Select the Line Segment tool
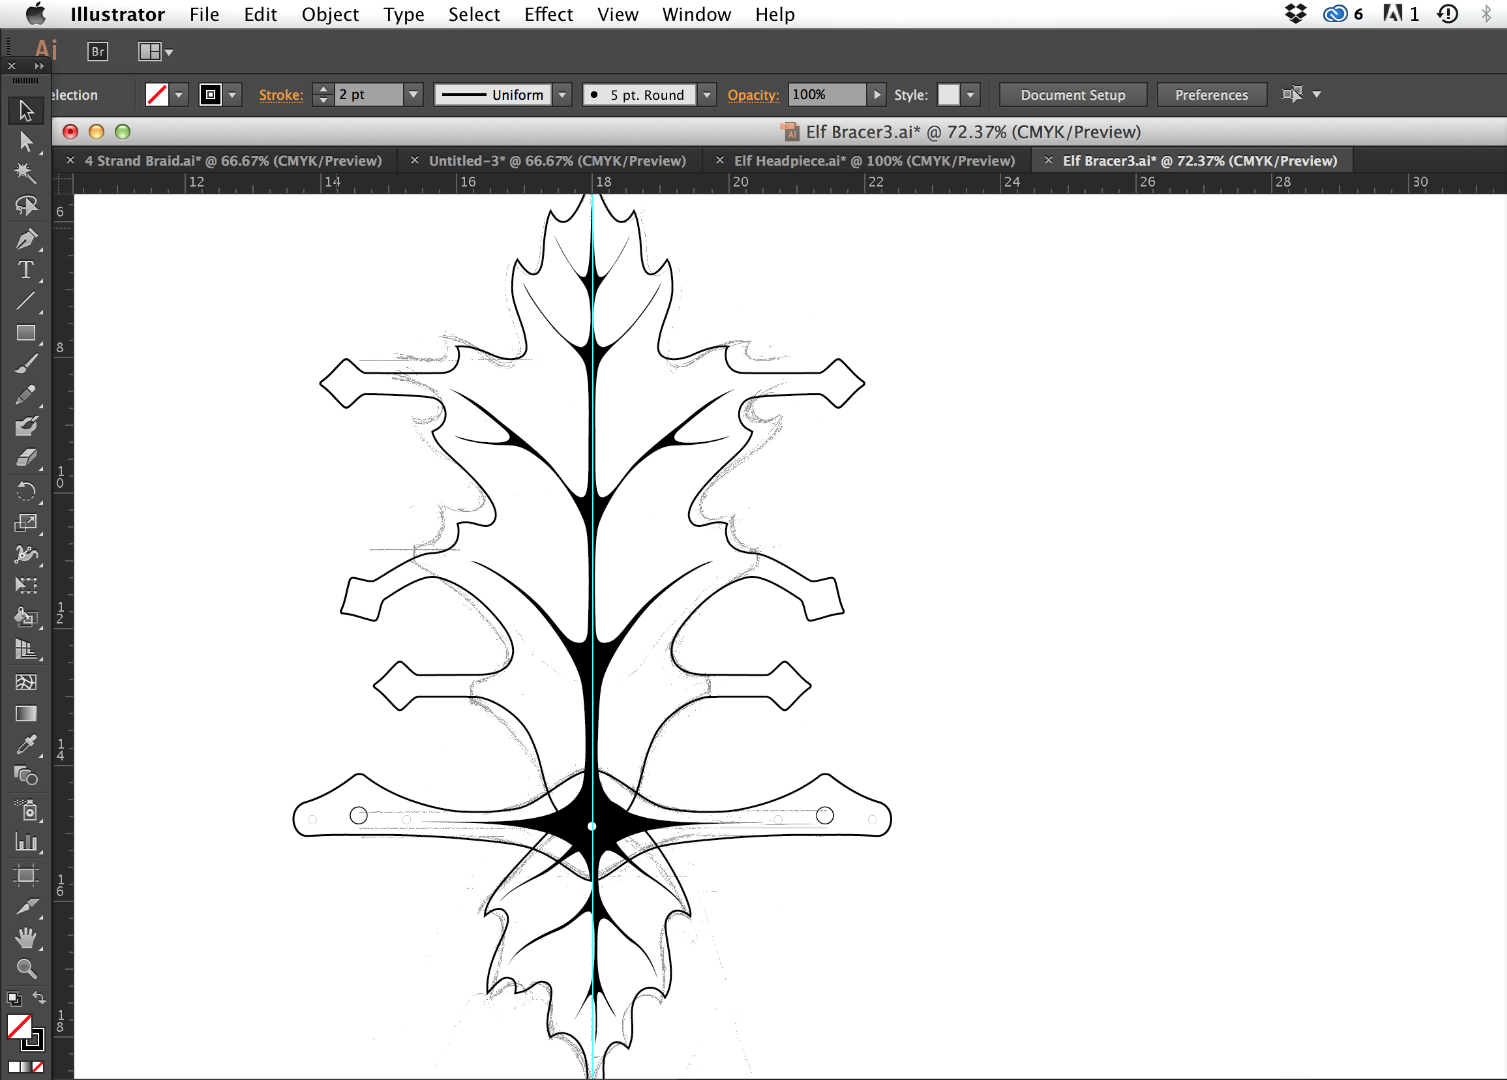The image size is (1507, 1080). coord(26,301)
